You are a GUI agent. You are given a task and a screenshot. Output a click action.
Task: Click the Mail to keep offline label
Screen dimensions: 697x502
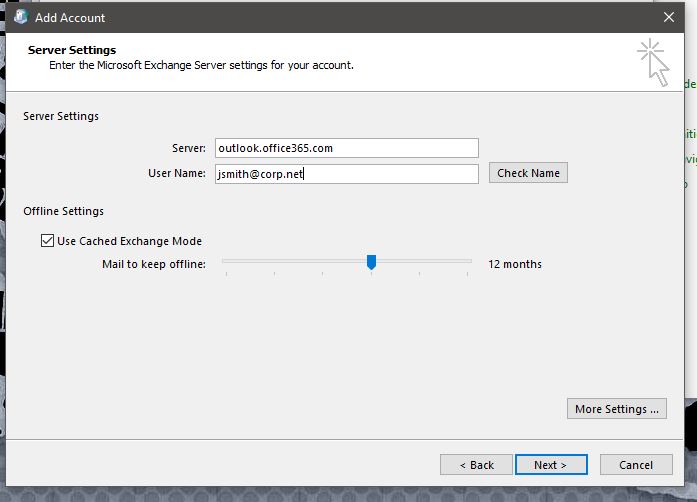click(154, 264)
